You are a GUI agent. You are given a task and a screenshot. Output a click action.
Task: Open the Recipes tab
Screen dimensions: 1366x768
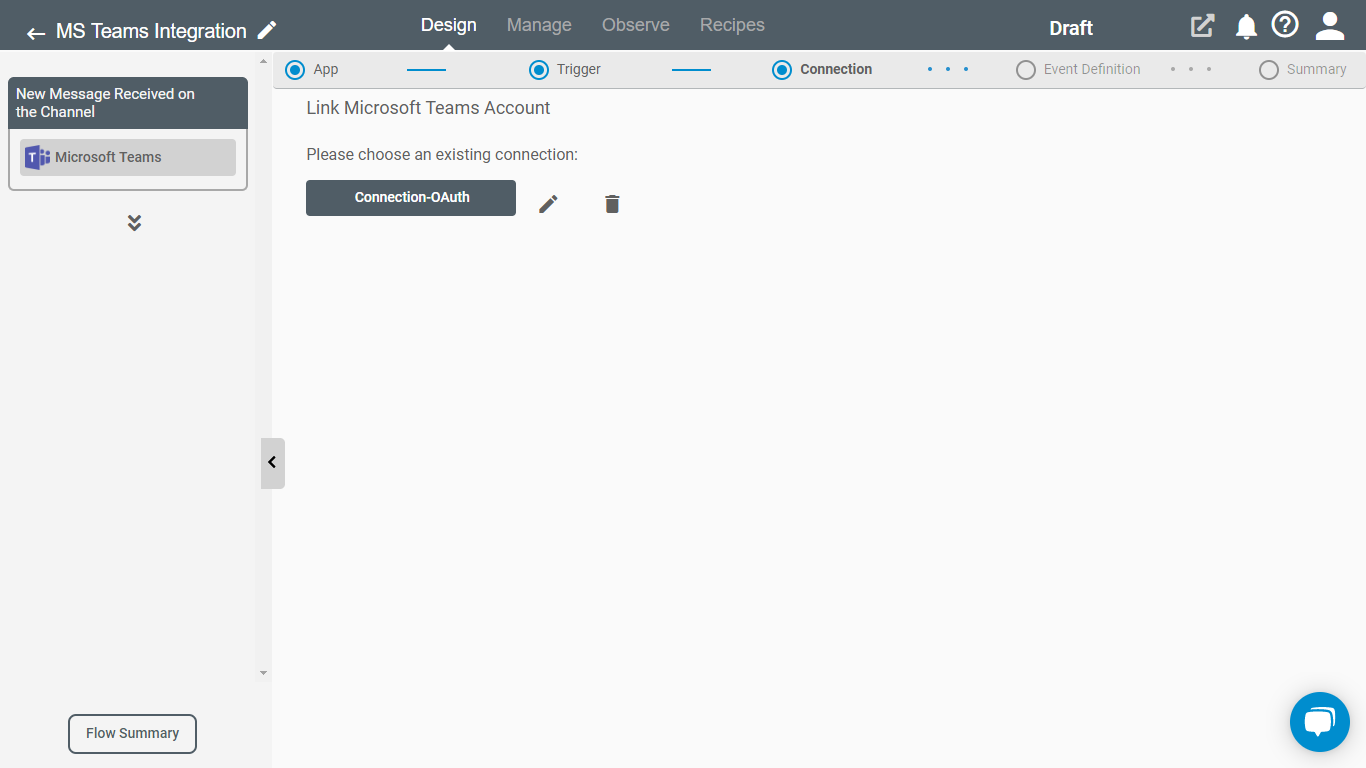[732, 25]
